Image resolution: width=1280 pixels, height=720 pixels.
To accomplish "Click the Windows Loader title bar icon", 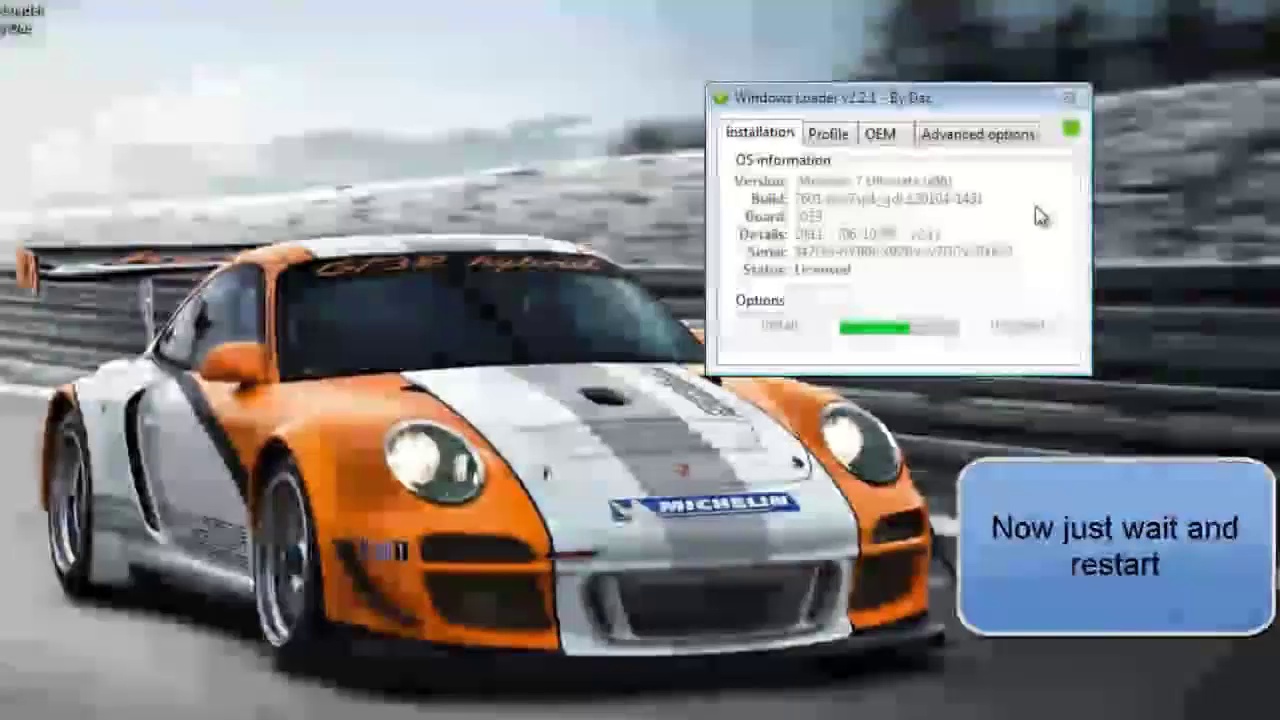I will tap(720, 98).
